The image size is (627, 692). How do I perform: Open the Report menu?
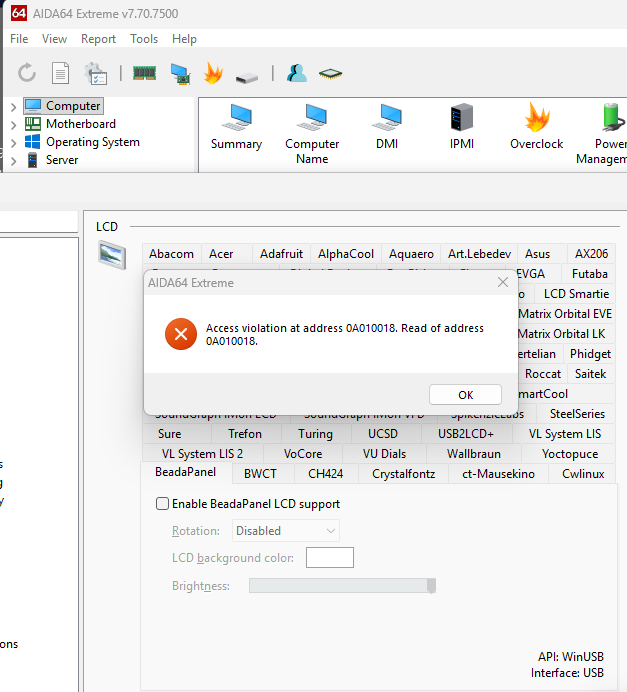click(98, 39)
